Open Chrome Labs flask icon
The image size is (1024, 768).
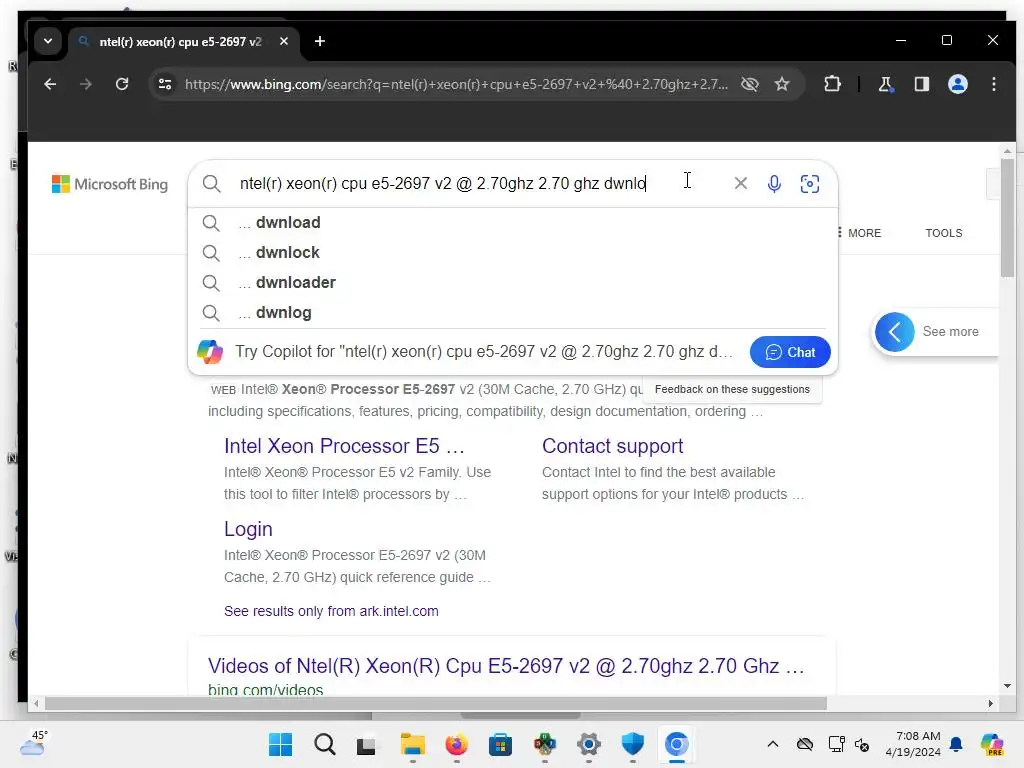point(886,84)
